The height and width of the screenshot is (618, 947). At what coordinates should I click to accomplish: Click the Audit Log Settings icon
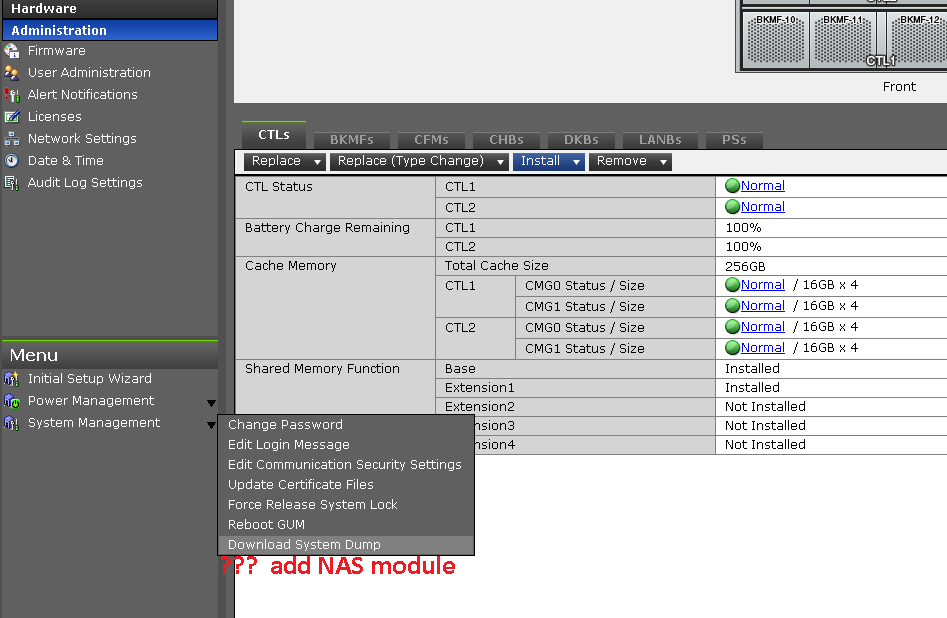click(11, 182)
